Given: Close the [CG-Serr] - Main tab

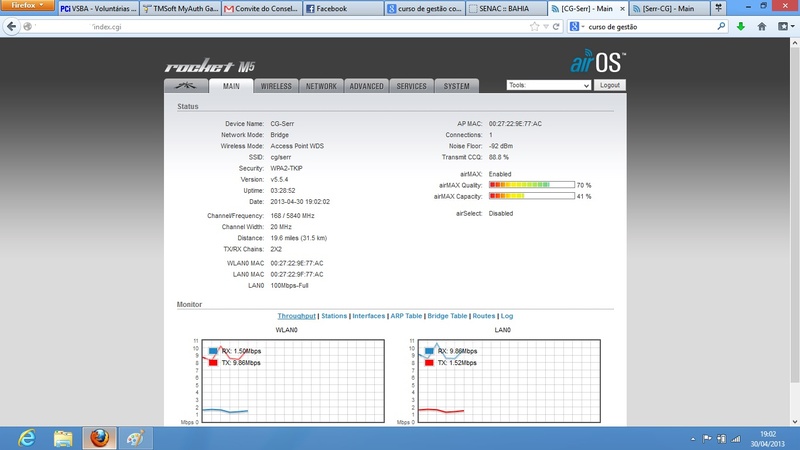Looking at the screenshot, I should (x=622, y=9).
